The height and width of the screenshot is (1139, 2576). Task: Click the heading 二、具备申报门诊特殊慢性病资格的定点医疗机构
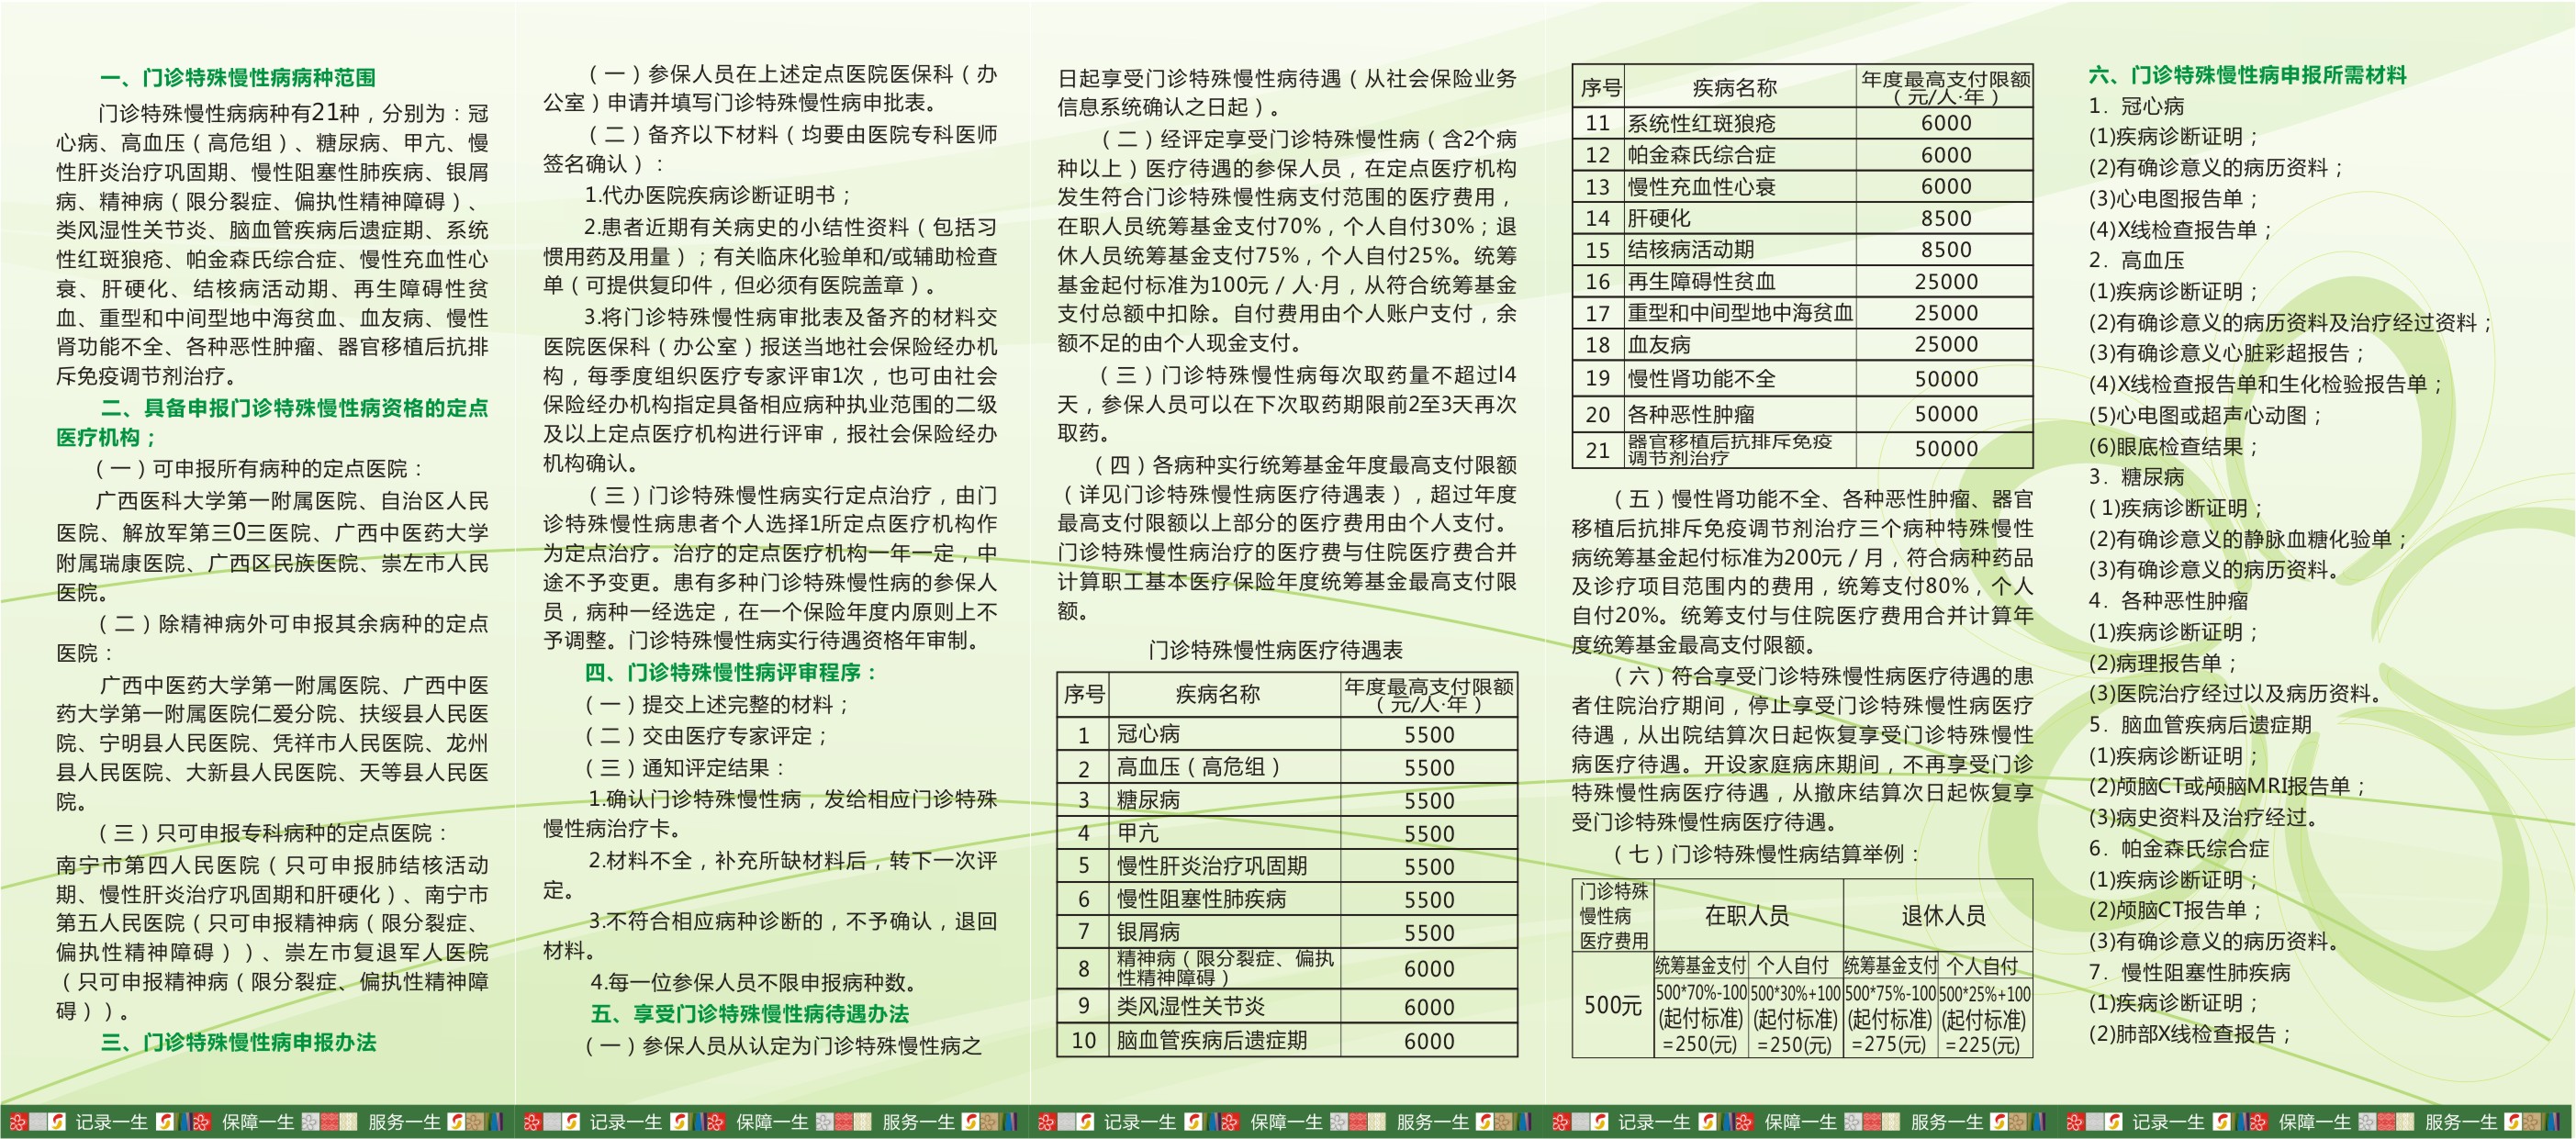[294, 408]
